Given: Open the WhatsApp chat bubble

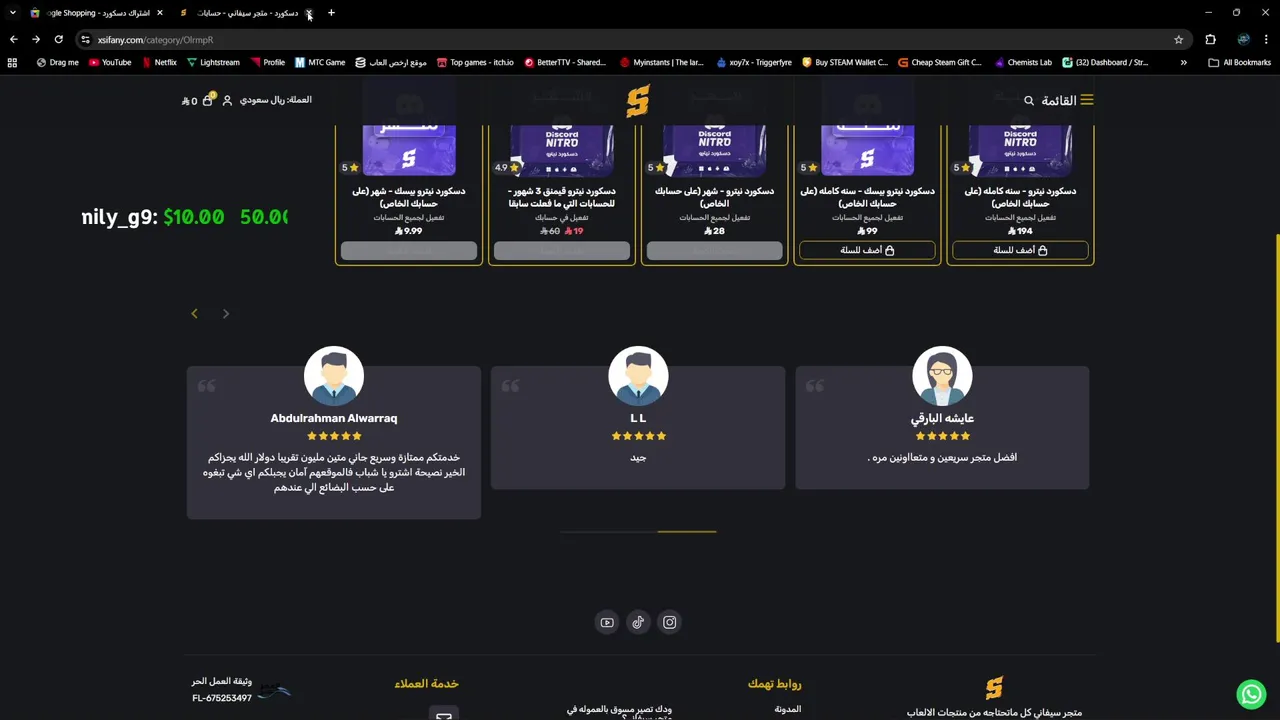Looking at the screenshot, I should [x=1251, y=693].
